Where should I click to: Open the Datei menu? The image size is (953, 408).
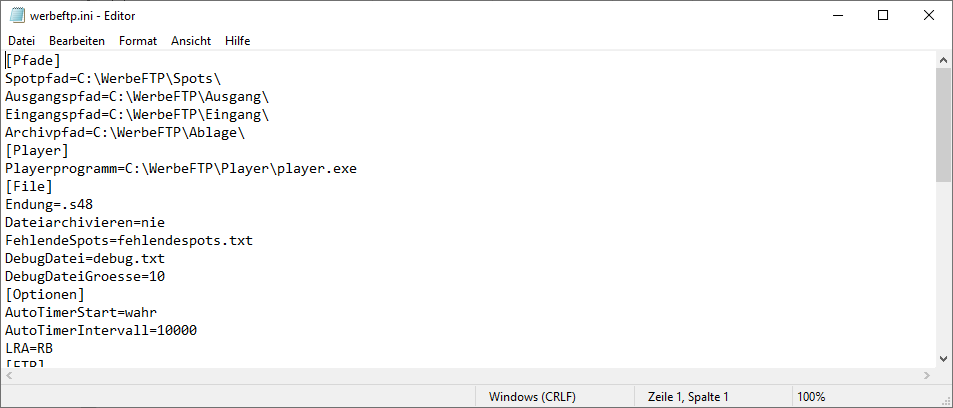click(21, 41)
